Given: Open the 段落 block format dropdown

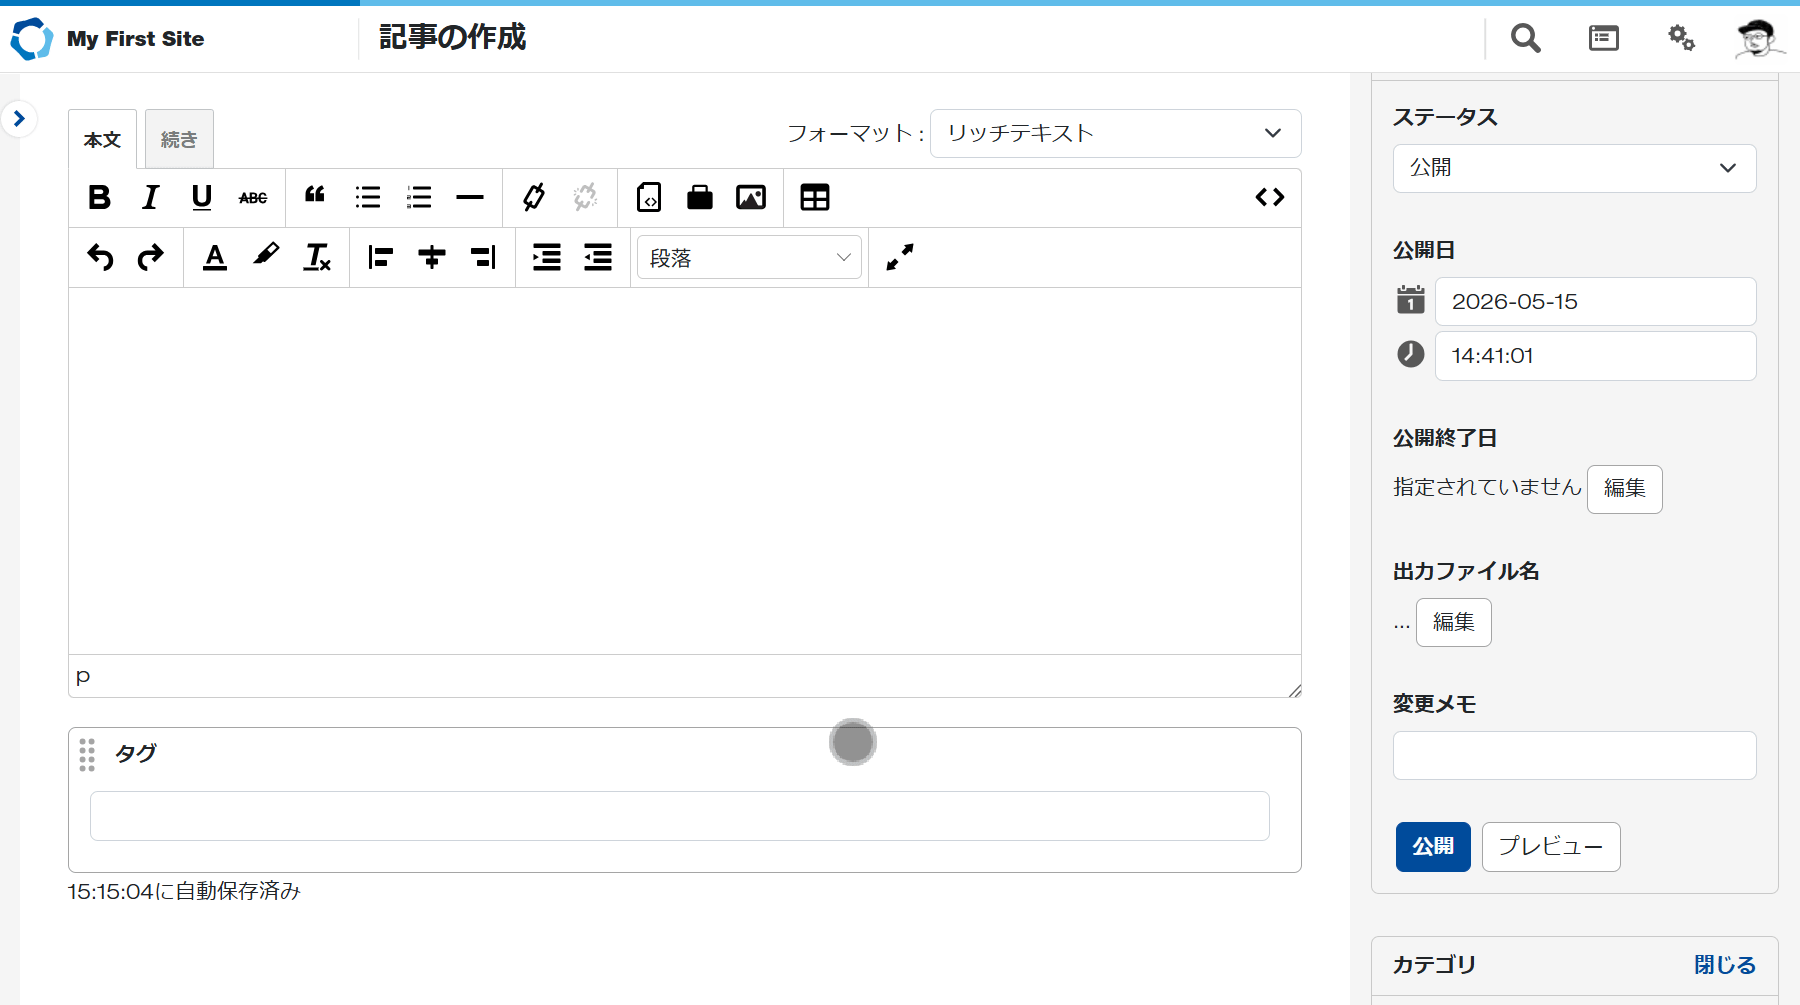Looking at the screenshot, I should (749, 258).
